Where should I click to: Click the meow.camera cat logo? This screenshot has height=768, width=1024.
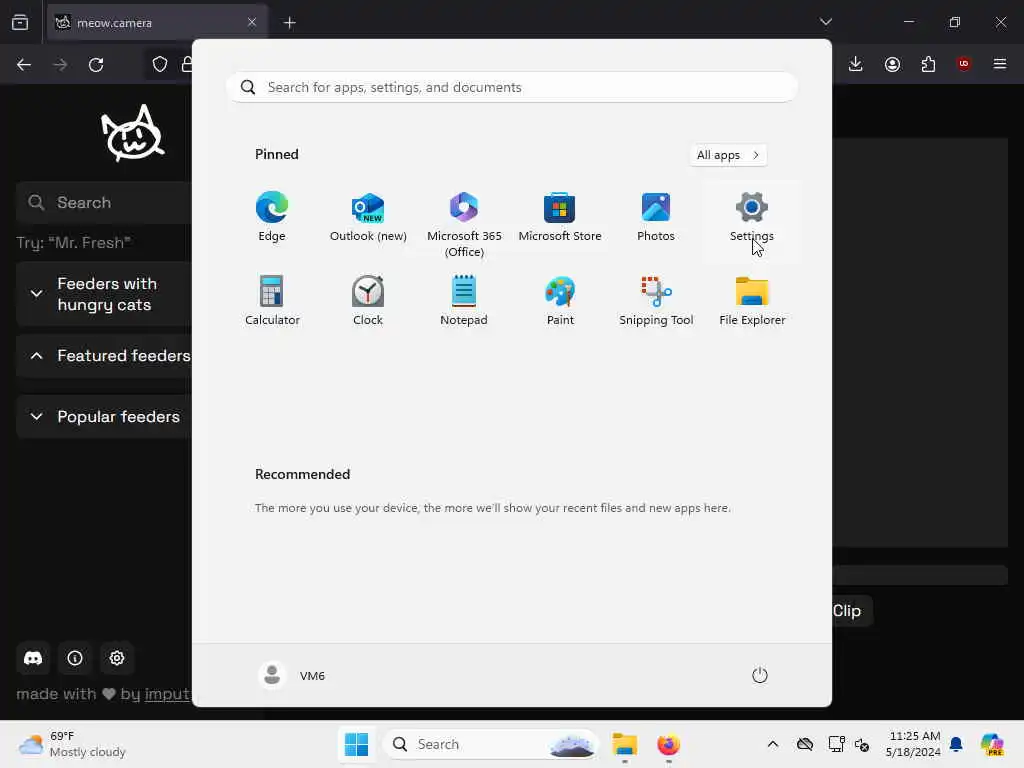coord(133,134)
